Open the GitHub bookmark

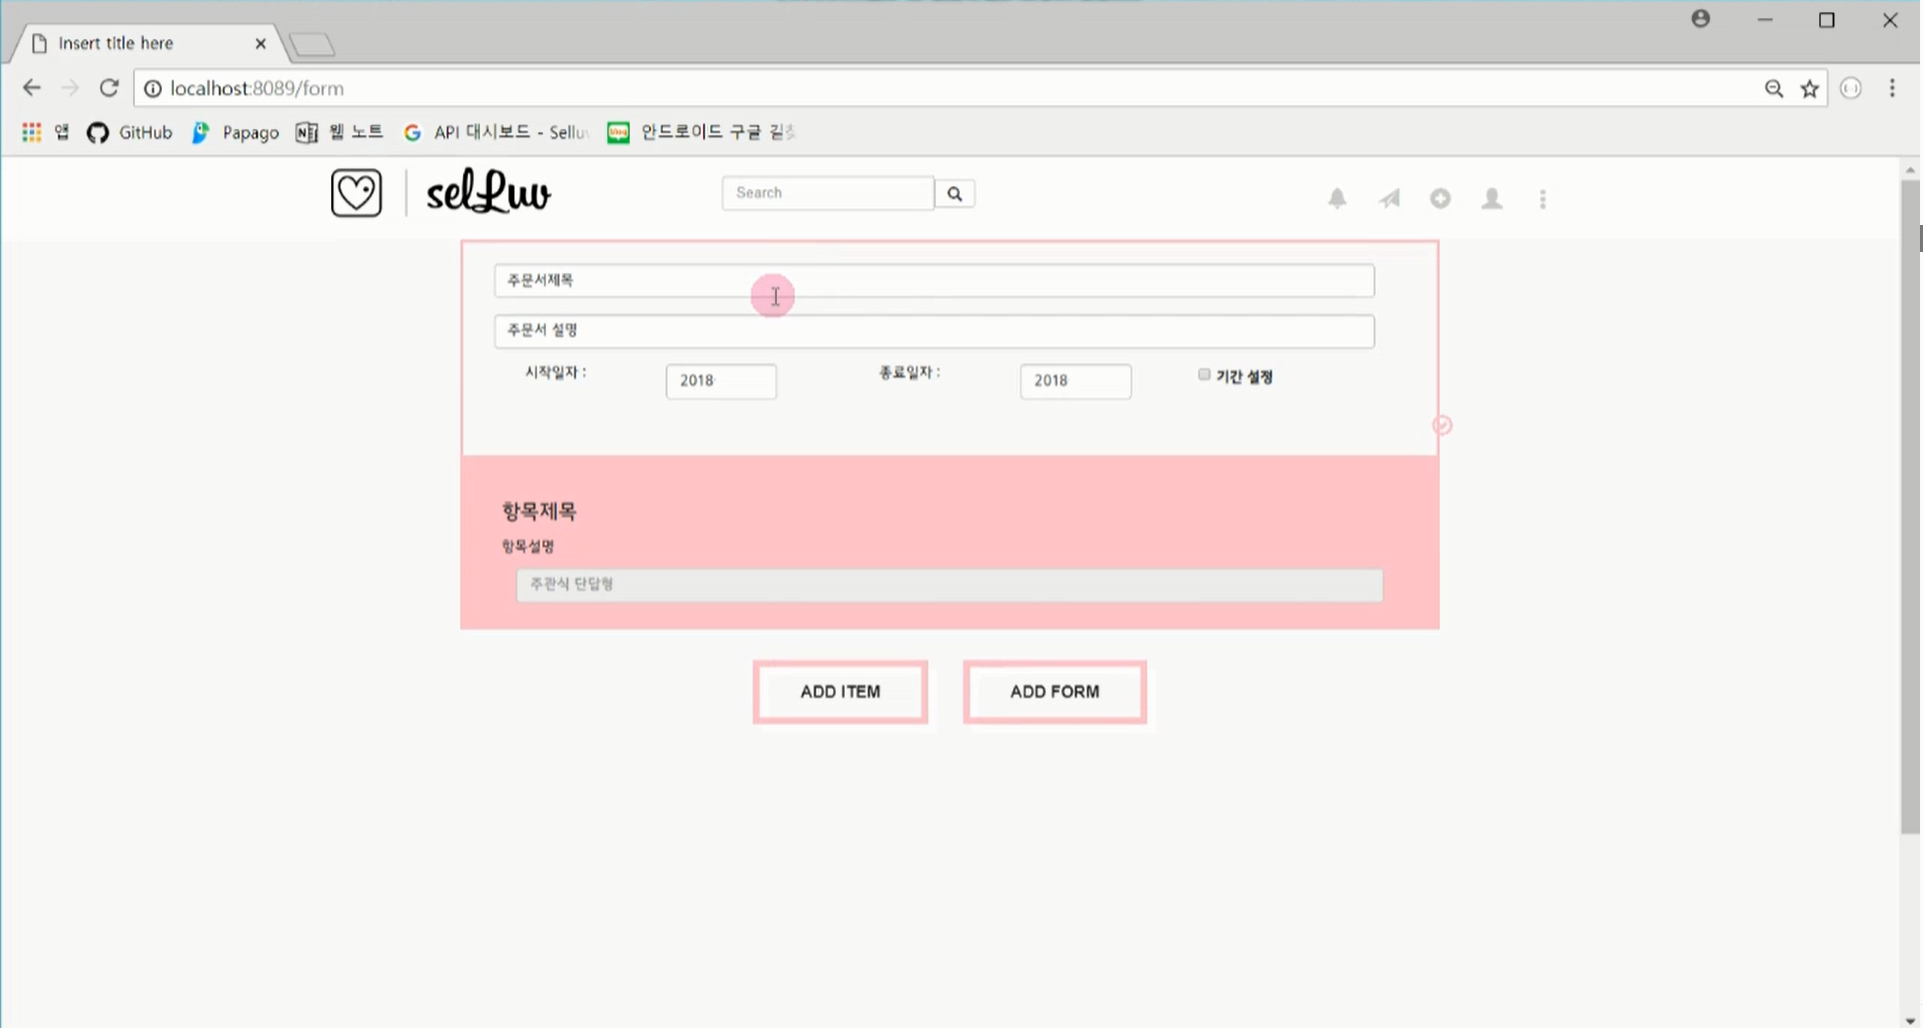click(128, 132)
